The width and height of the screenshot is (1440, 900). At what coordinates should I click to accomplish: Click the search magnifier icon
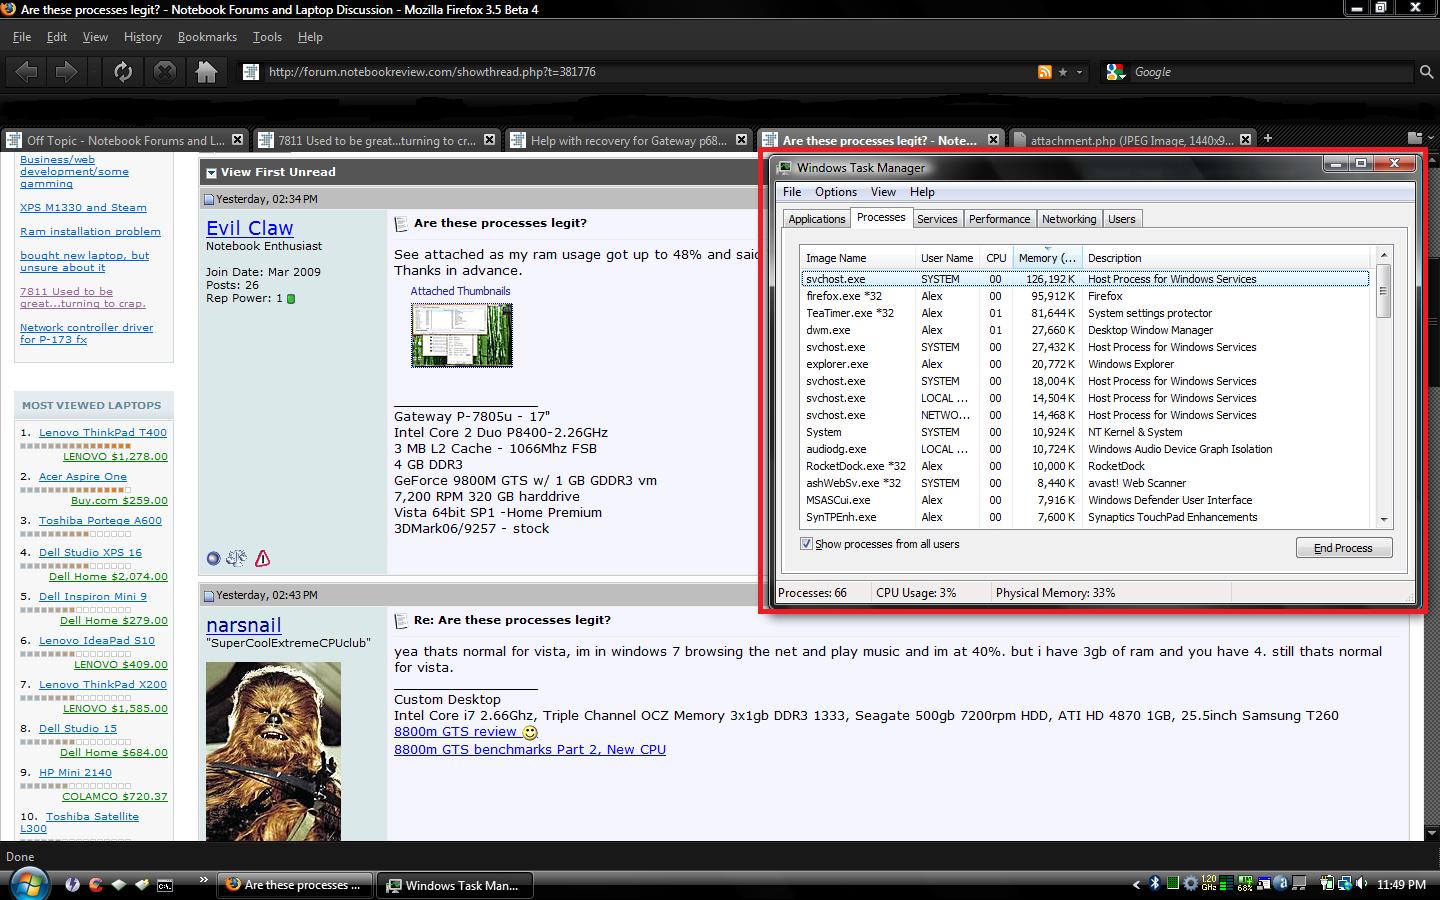point(1427,72)
